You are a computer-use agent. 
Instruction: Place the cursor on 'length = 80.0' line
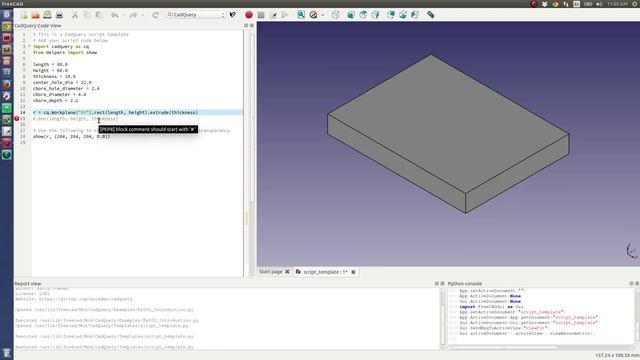point(50,64)
